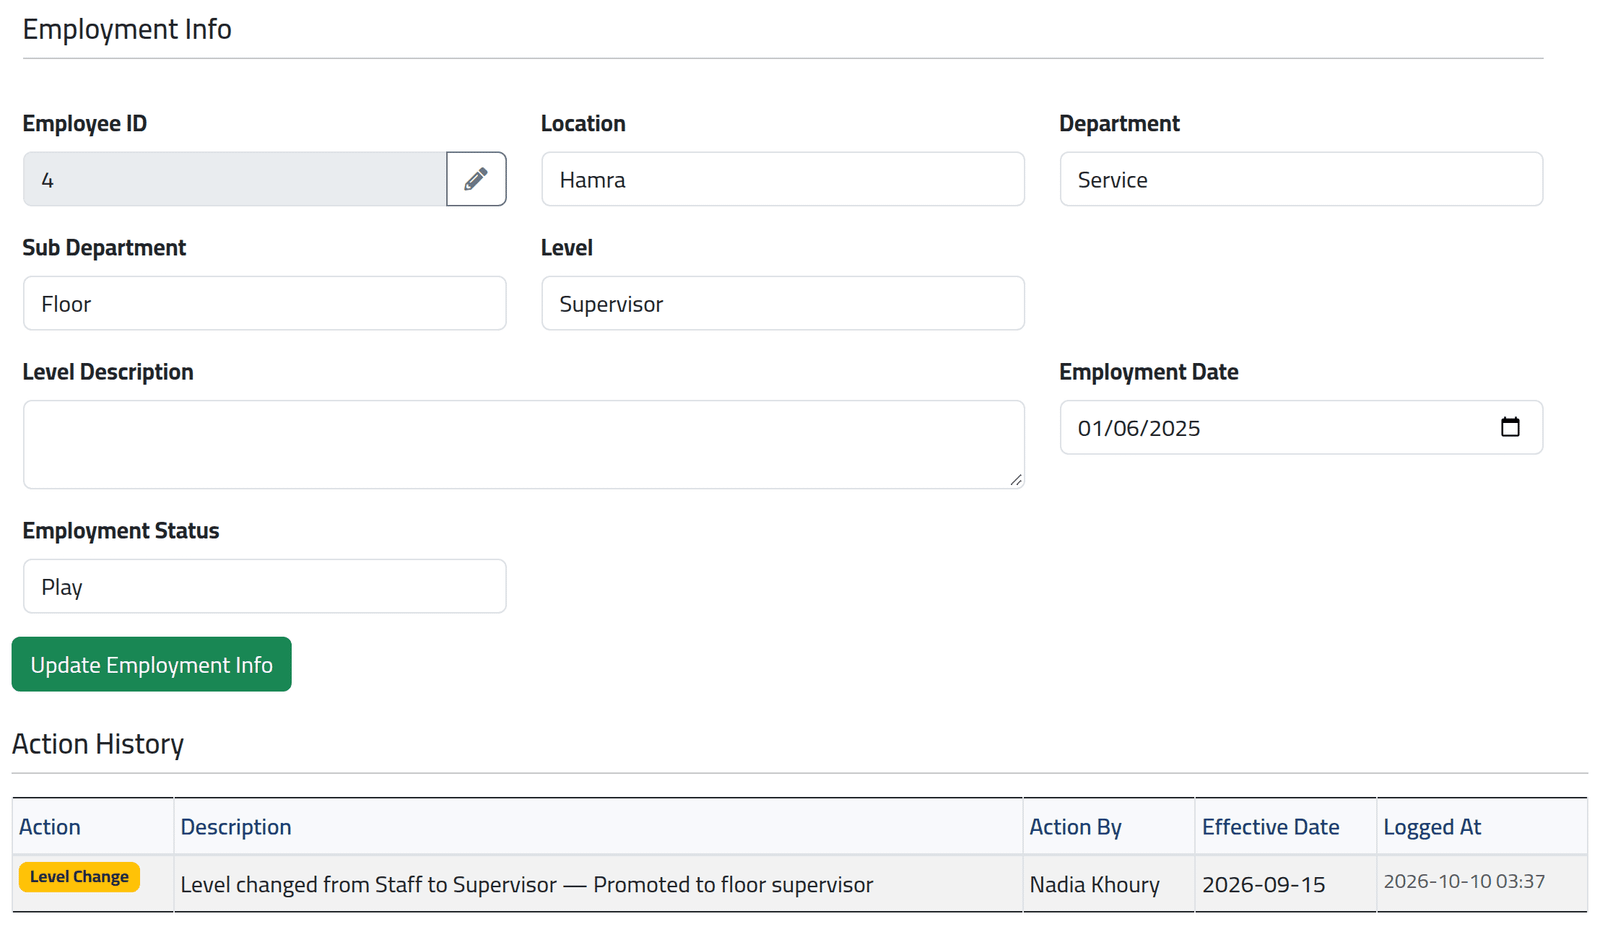The height and width of the screenshot is (947, 1600).
Task: Click the logged timestamp 2026-10-10 03:37
Action: click(1464, 881)
